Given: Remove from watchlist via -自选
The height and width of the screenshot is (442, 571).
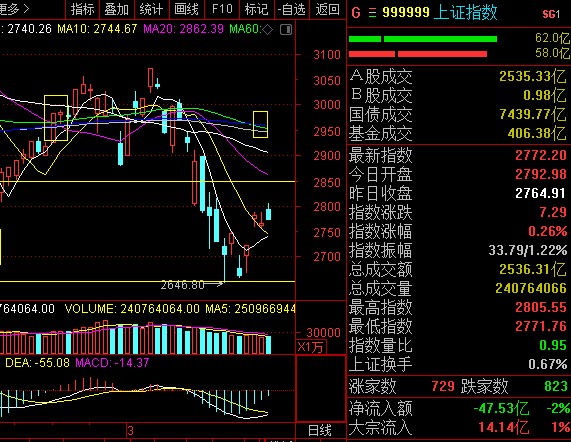Looking at the screenshot, I should coord(291,9).
